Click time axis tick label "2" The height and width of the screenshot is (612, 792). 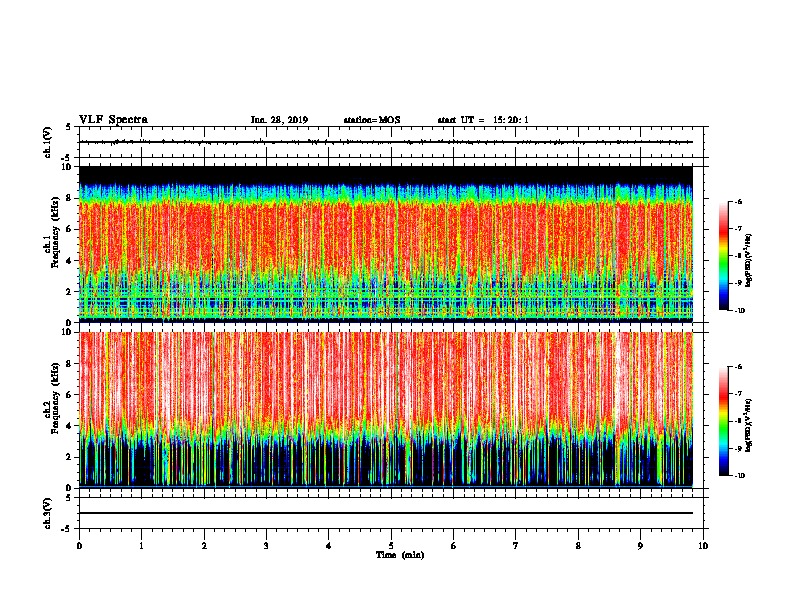(204, 546)
